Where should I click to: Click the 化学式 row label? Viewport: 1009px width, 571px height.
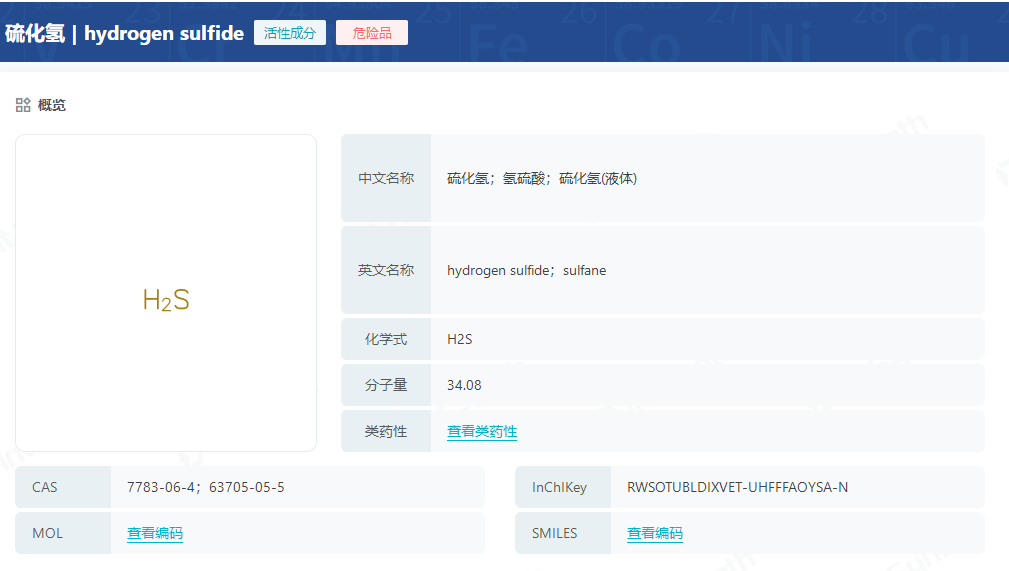(x=386, y=339)
